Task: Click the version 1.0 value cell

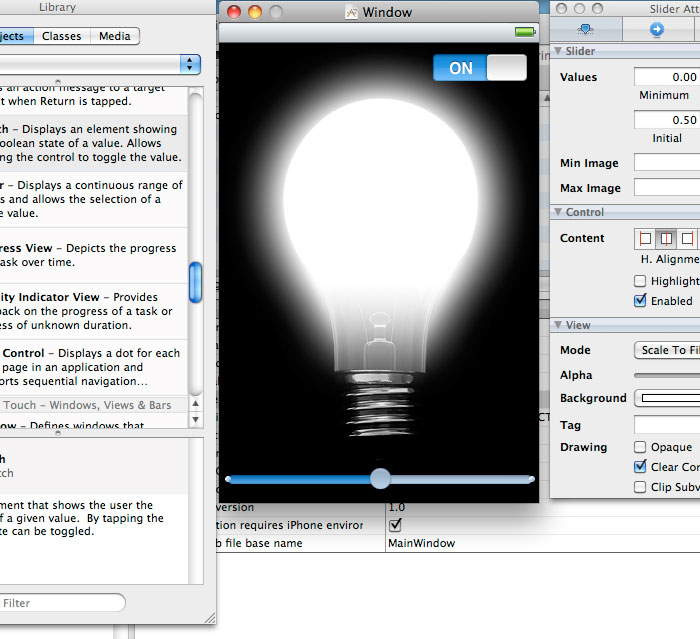Action: [542, 508]
